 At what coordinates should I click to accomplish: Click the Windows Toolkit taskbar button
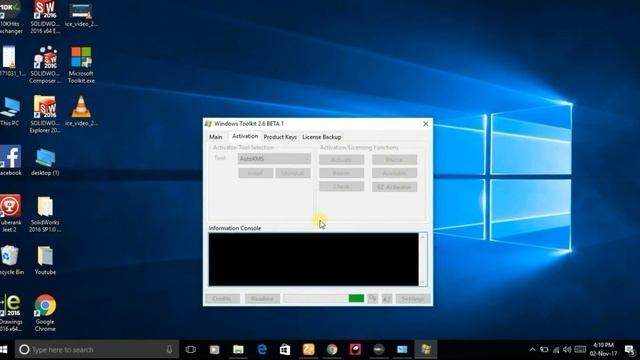[425, 349]
